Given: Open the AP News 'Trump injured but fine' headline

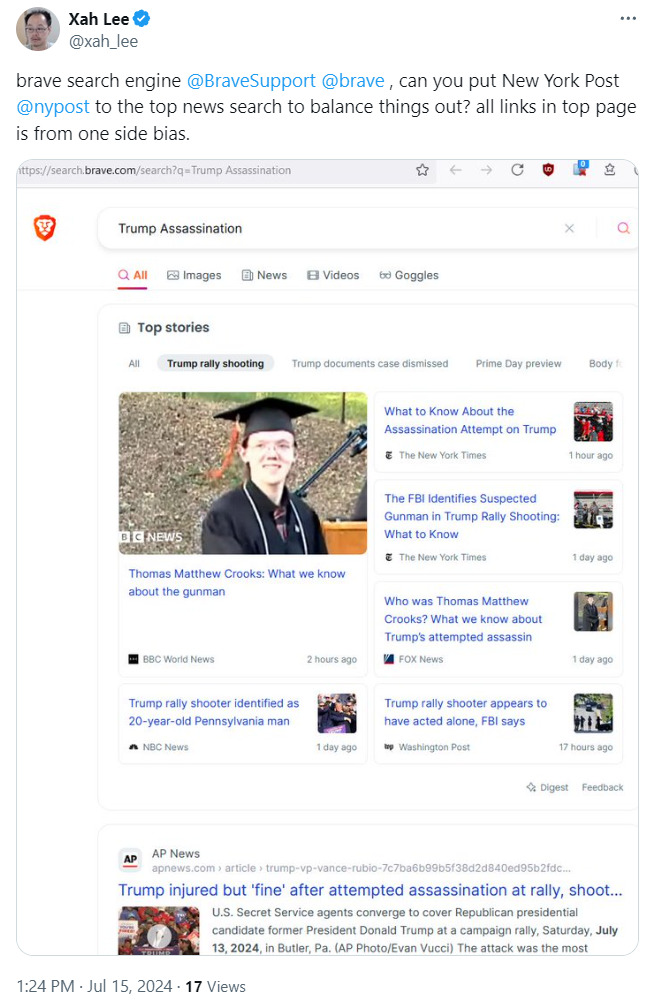Looking at the screenshot, I should 370,889.
